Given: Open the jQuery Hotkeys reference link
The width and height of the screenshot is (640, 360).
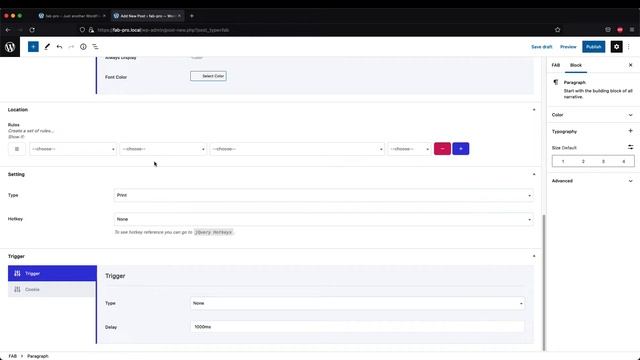Looking at the screenshot, I should pyautogui.click(x=213, y=232).
